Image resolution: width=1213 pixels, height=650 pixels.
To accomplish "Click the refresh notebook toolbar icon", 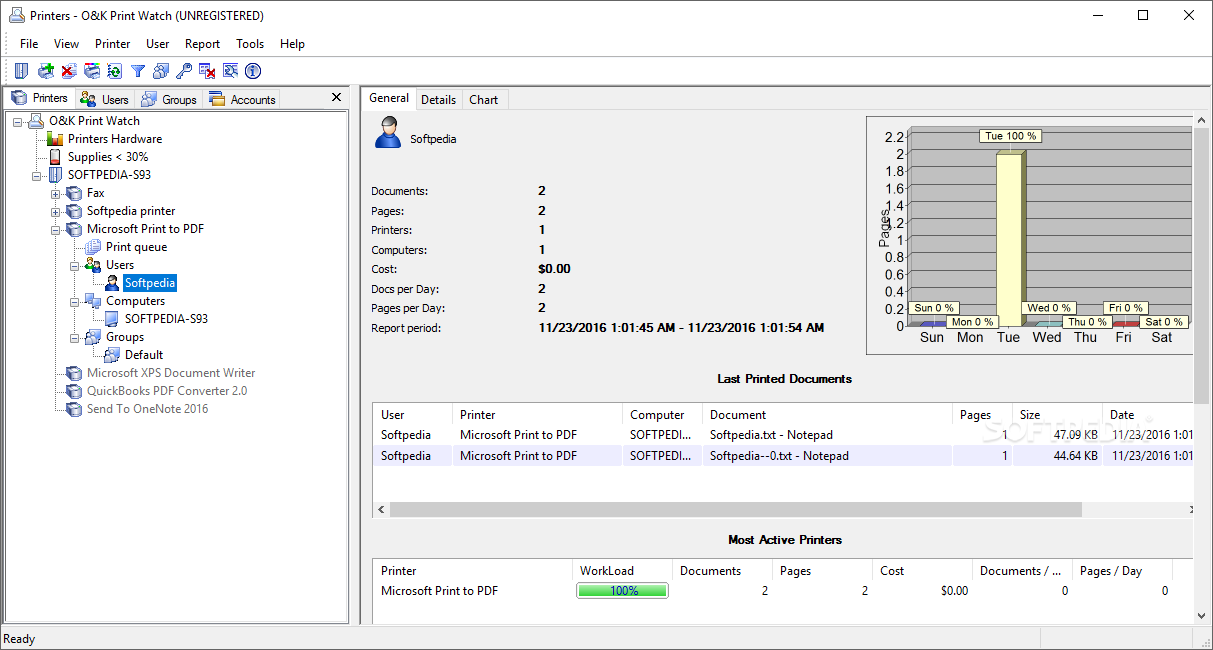I will [114, 71].
